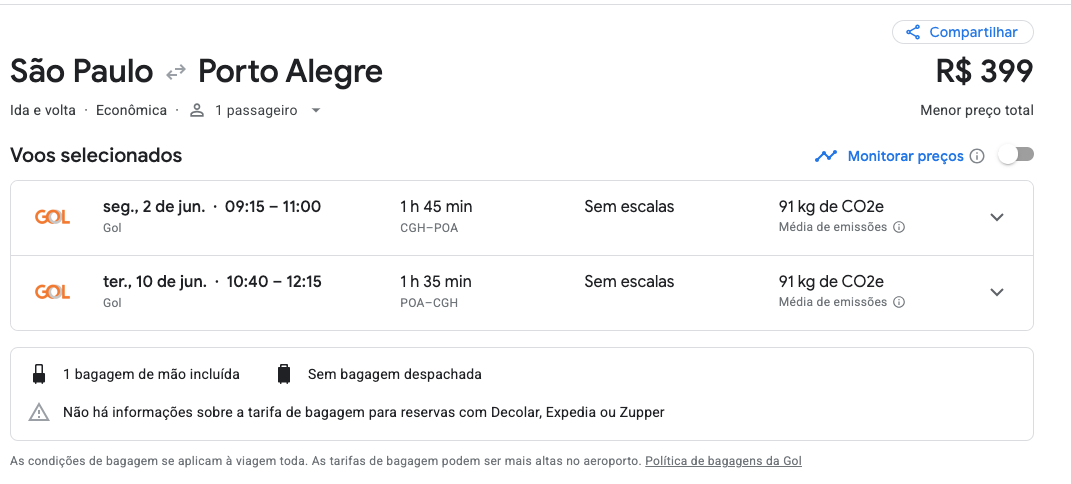Click the passenger person icon

click(197, 111)
